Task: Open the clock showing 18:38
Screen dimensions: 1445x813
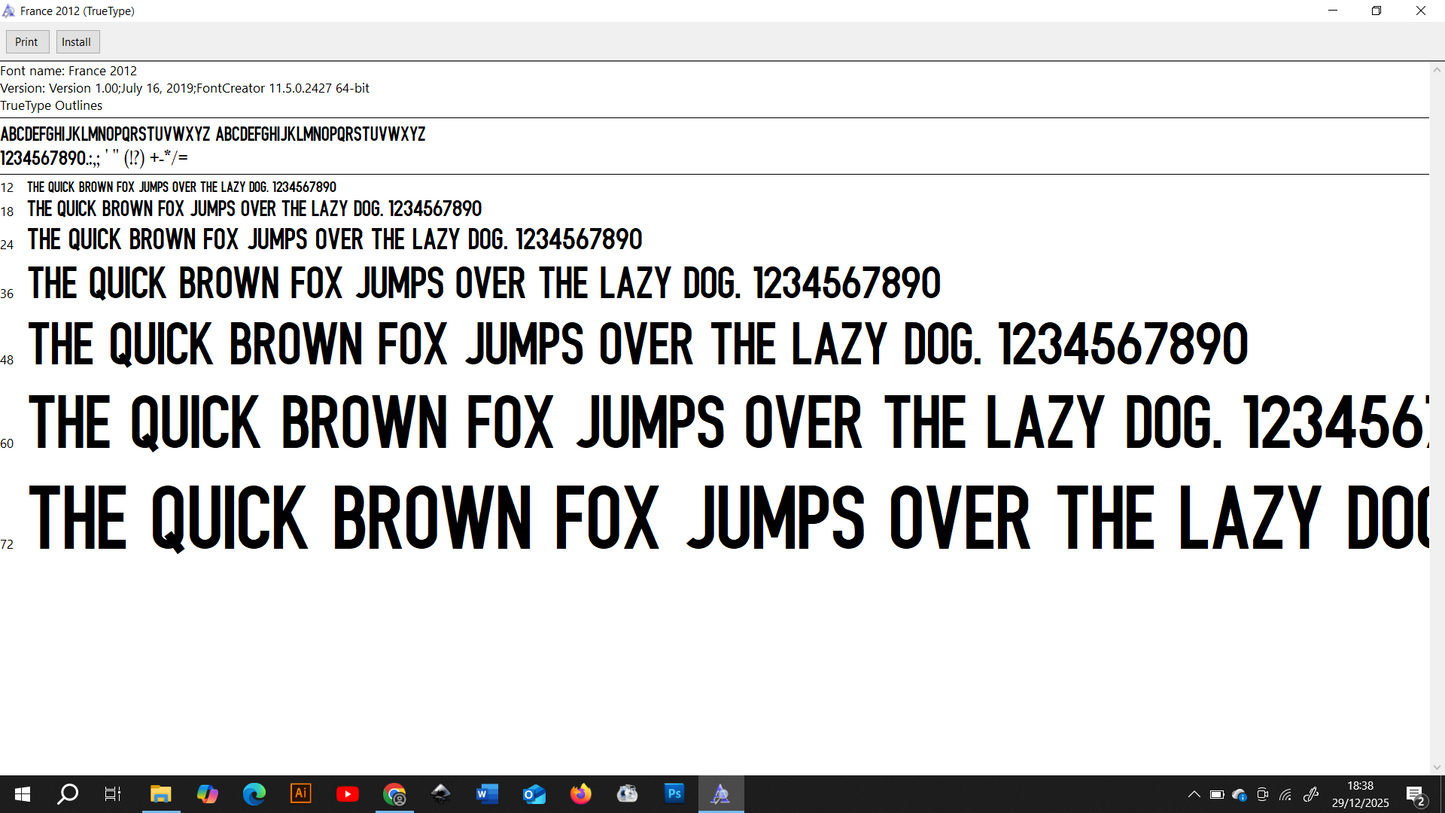Action: tap(1360, 794)
